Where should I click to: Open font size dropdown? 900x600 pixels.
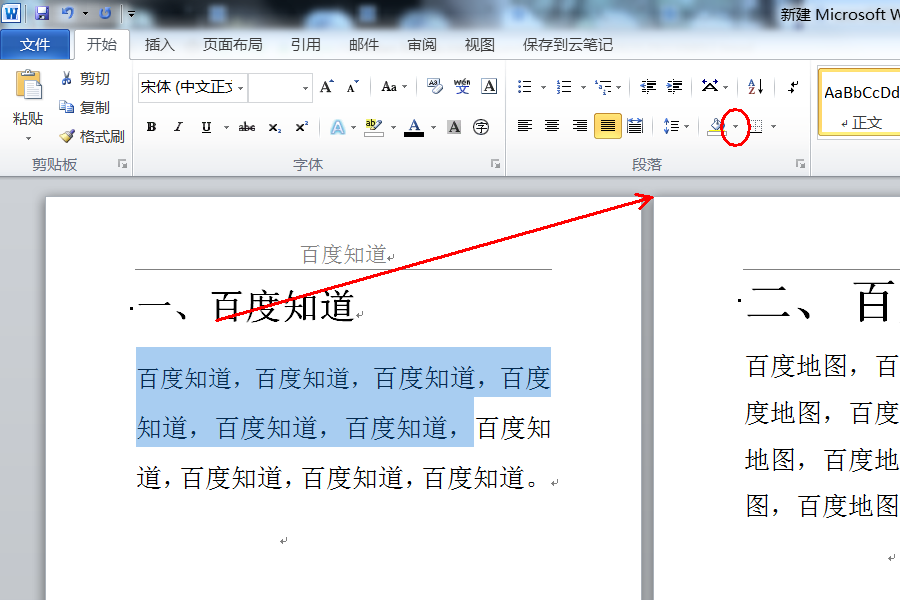tap(305, 88)
